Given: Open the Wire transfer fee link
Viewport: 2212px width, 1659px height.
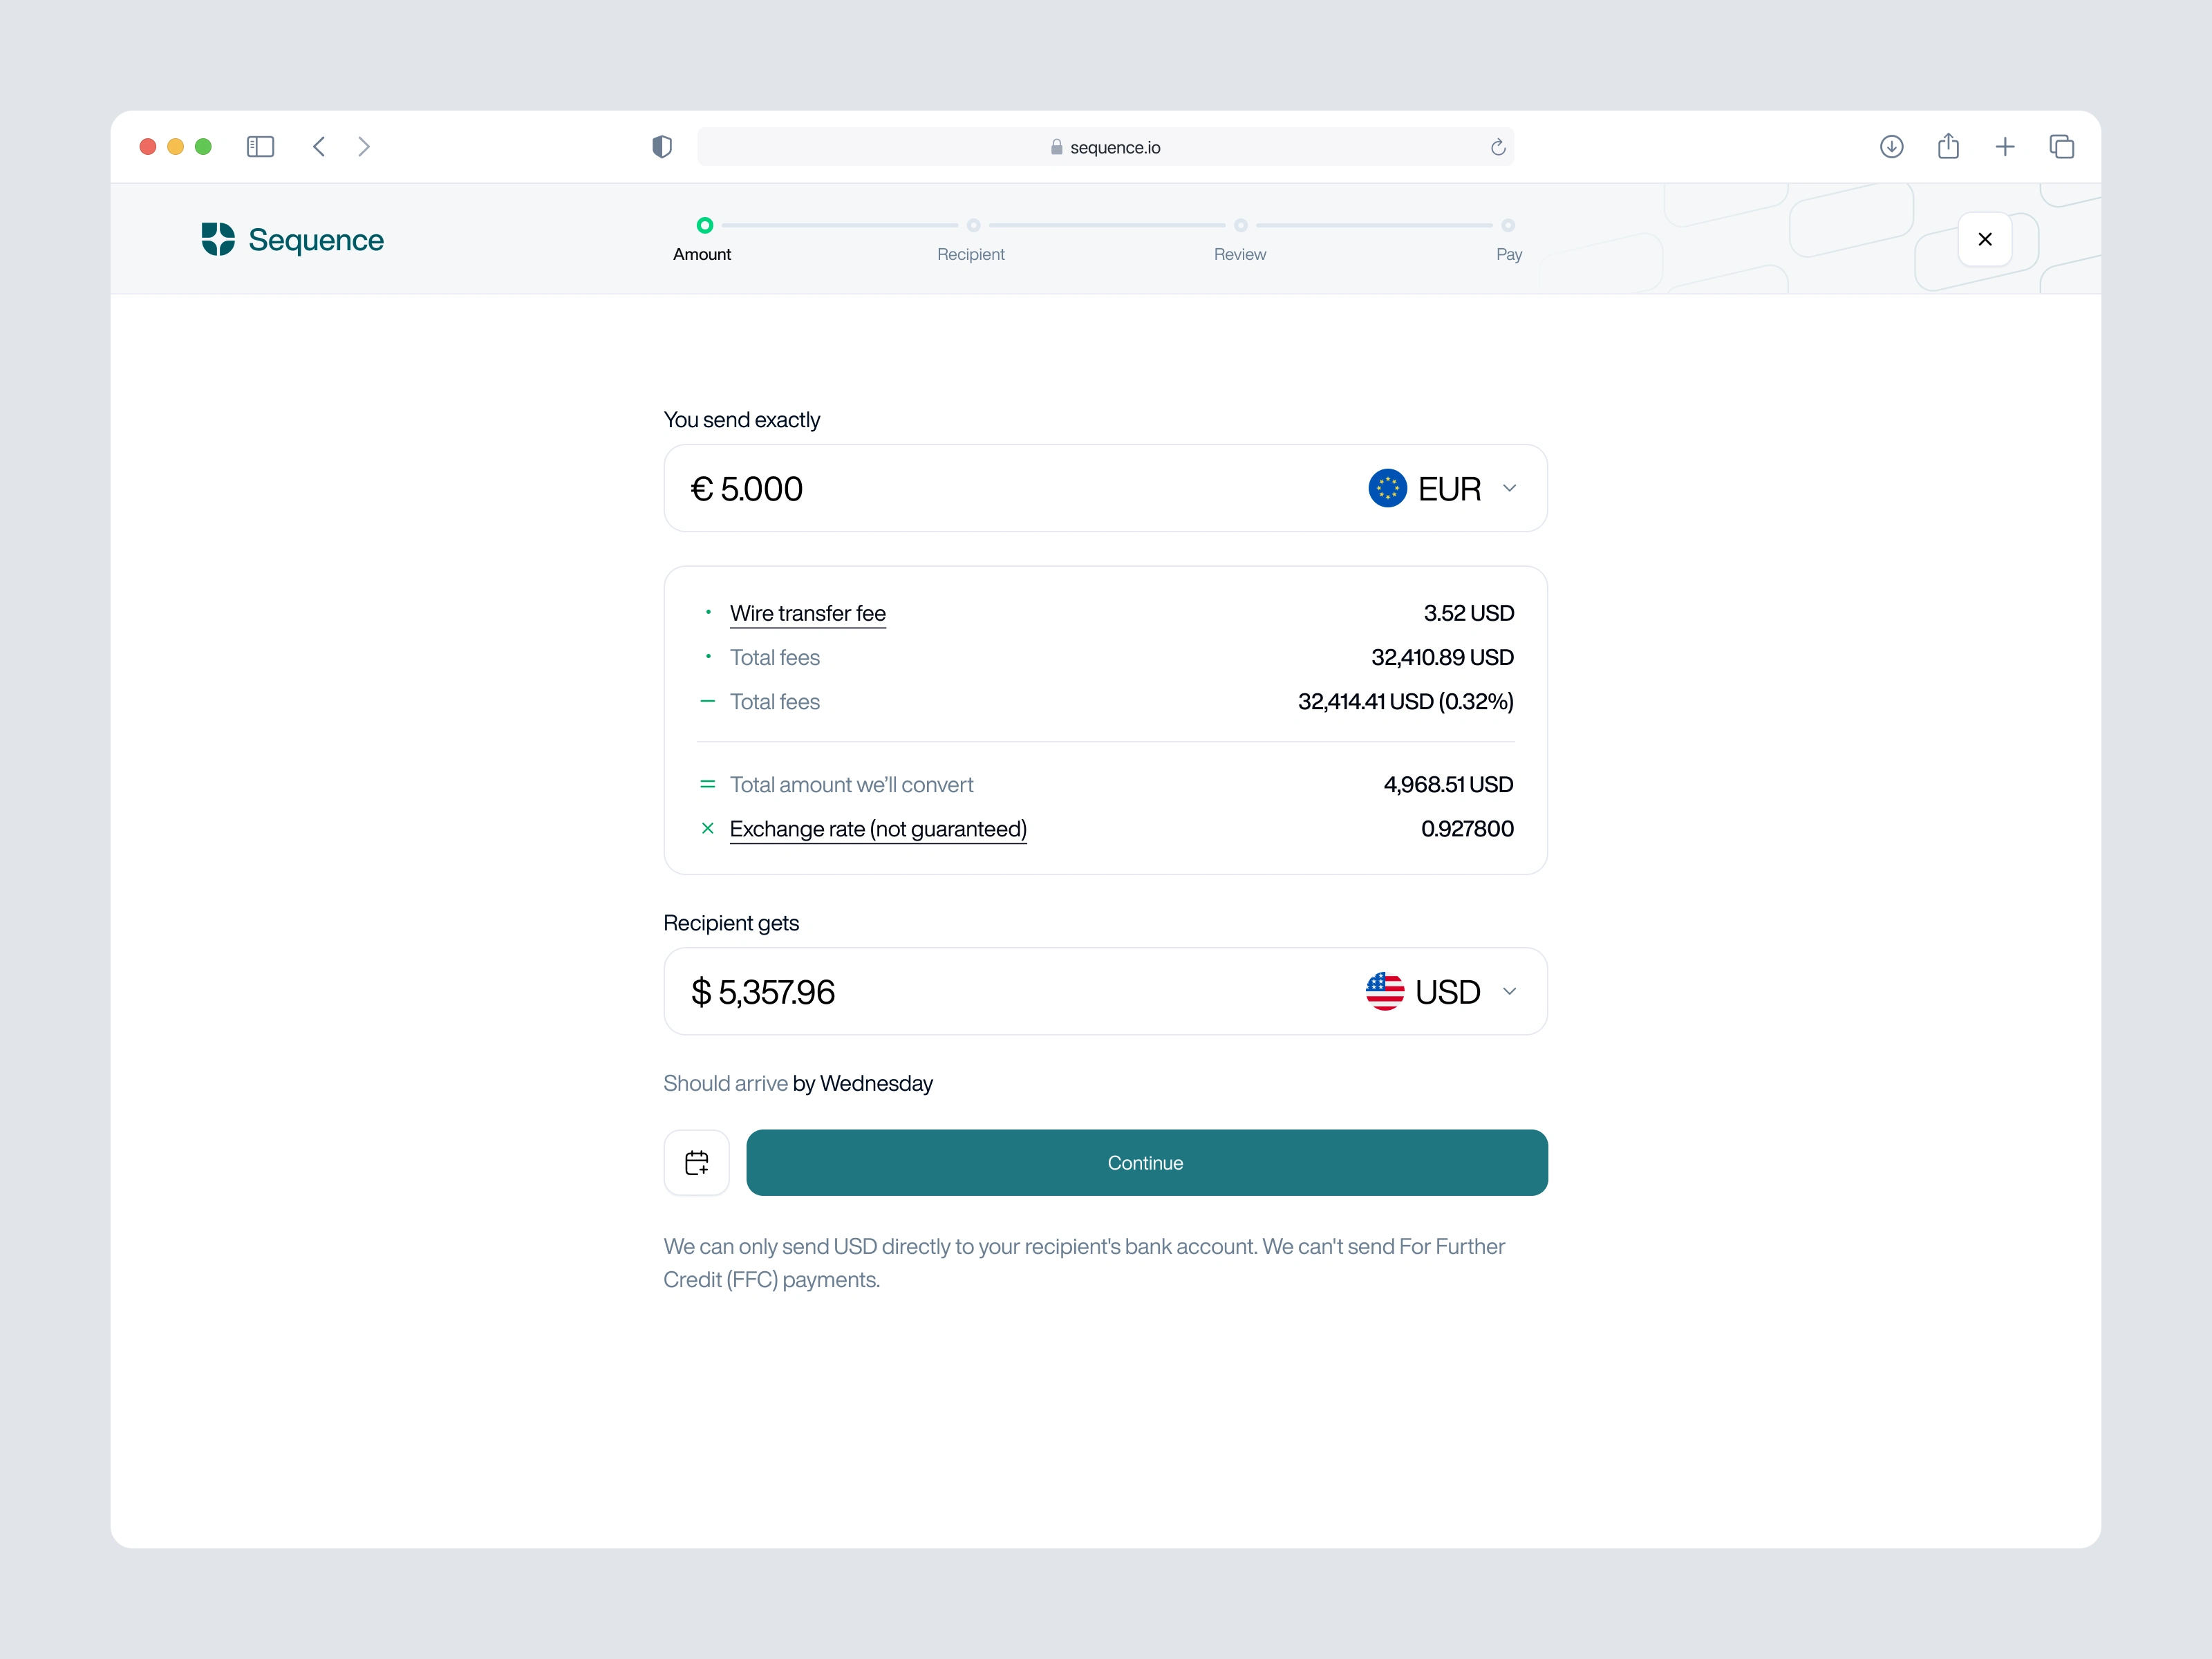Looking at the screenshot, I should tap(807, 613).
